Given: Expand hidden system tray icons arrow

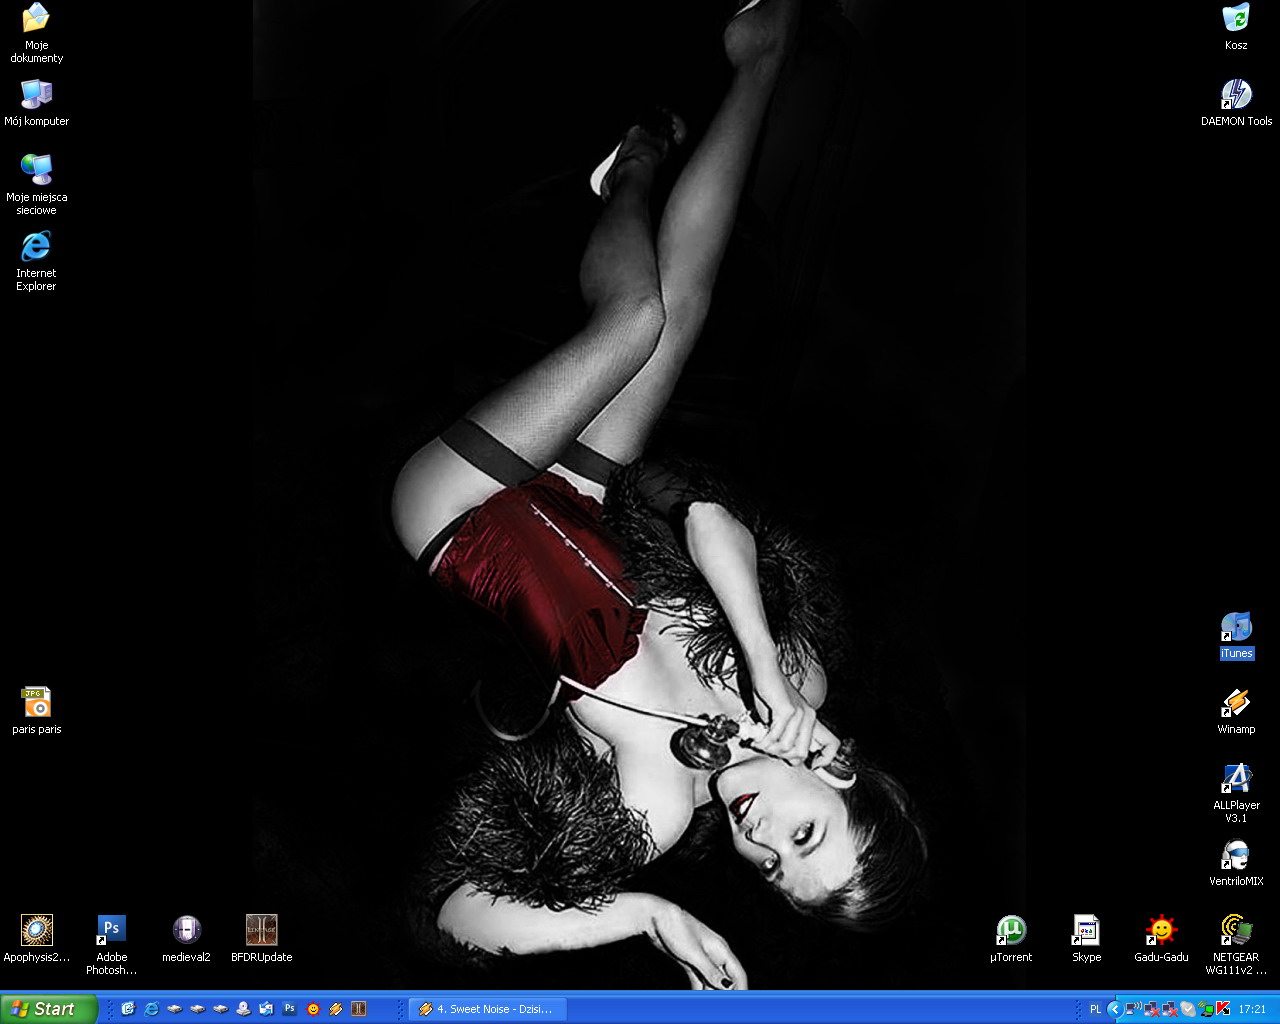Looking at the screenshot, I should [1114, 1009].
